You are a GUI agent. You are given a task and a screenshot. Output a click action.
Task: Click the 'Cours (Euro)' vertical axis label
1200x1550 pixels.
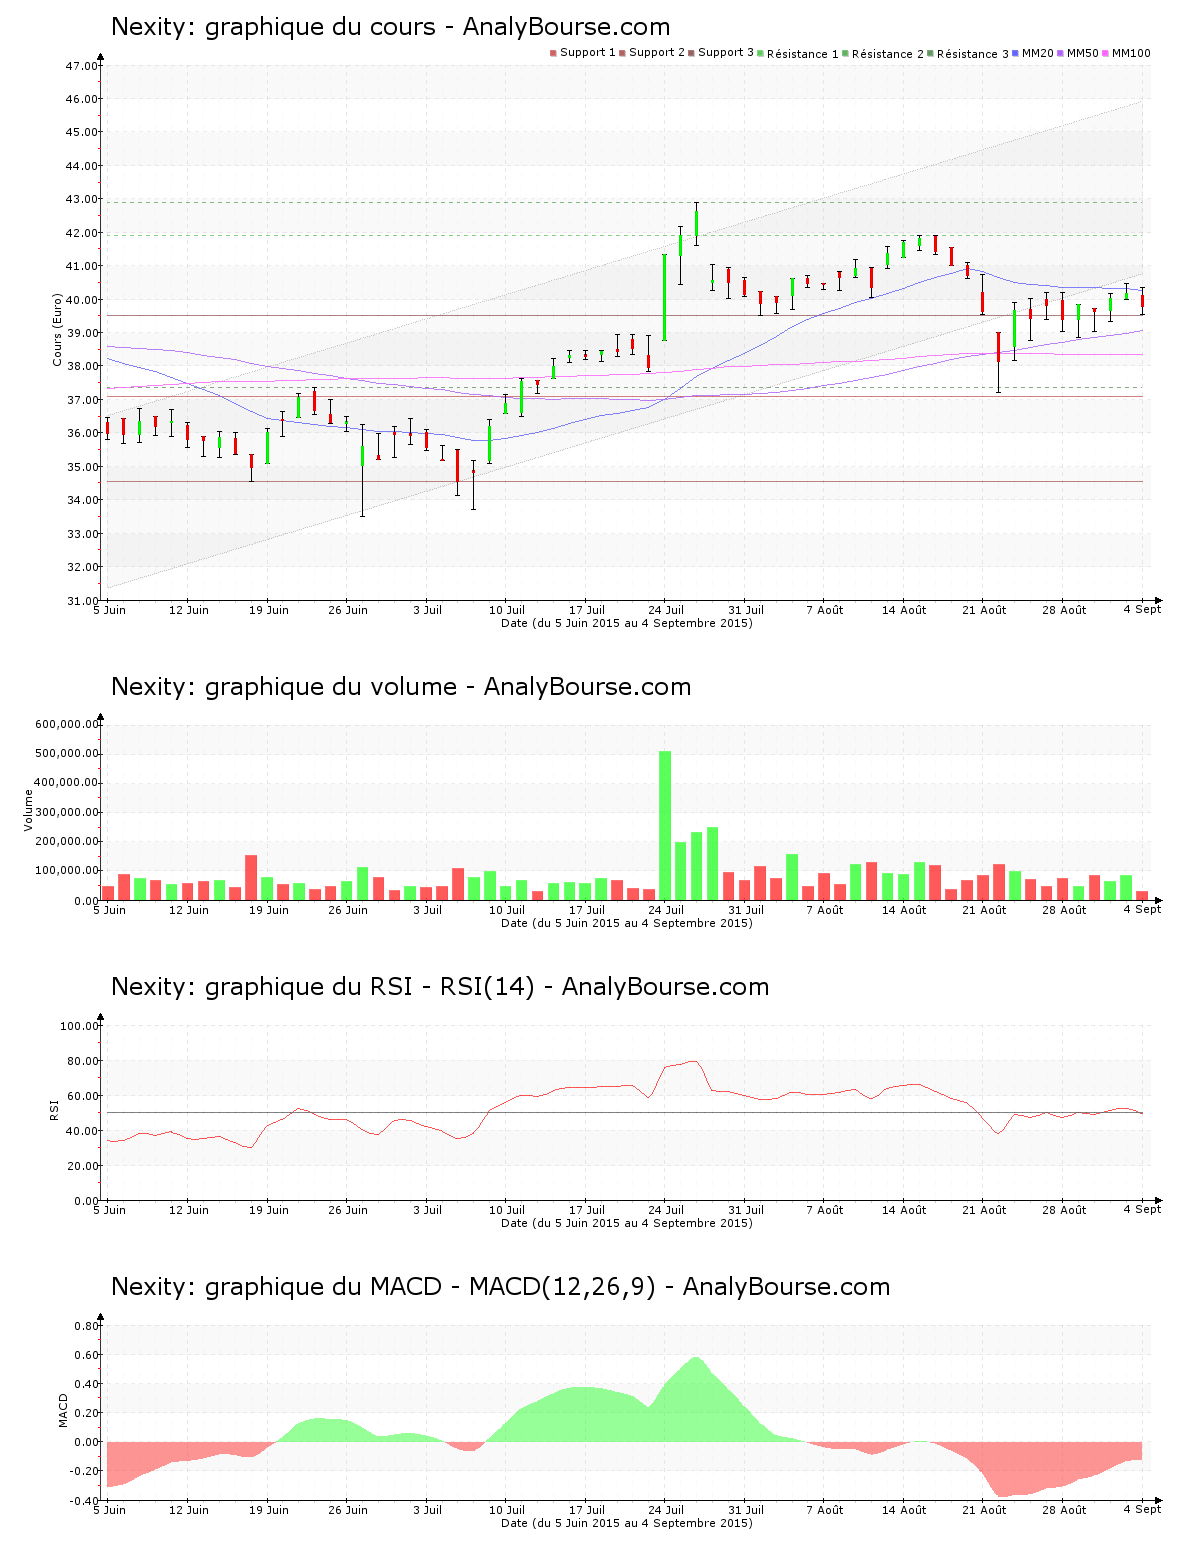(58, 329)
